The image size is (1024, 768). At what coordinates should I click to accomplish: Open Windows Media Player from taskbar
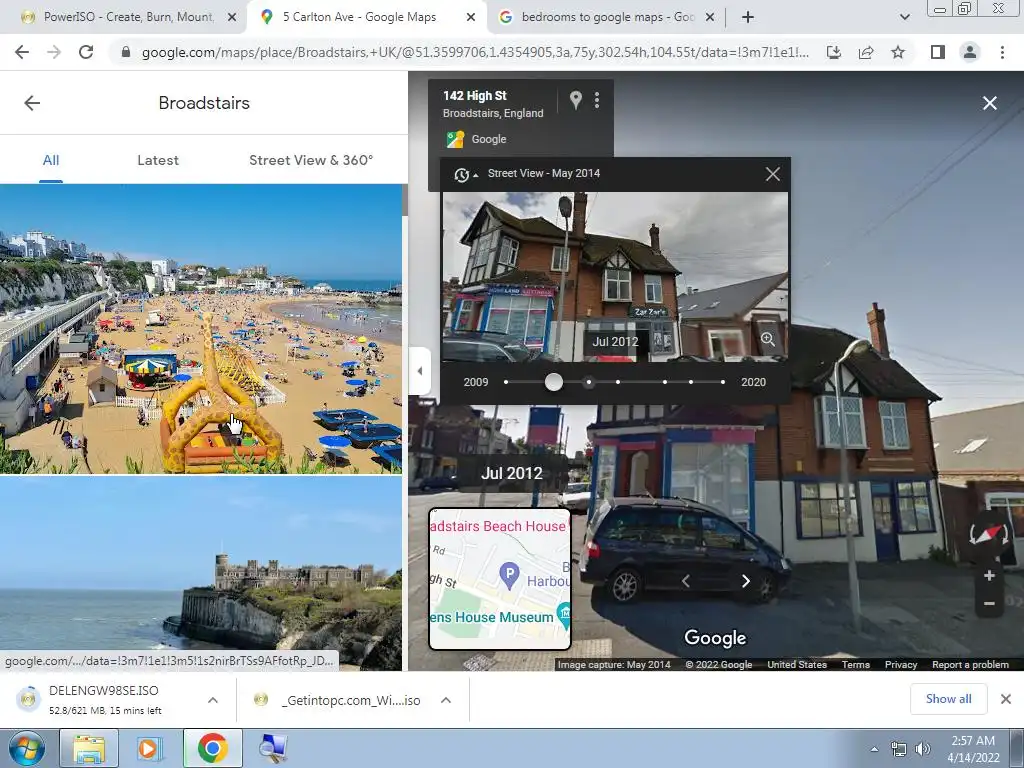click(150, 748)
